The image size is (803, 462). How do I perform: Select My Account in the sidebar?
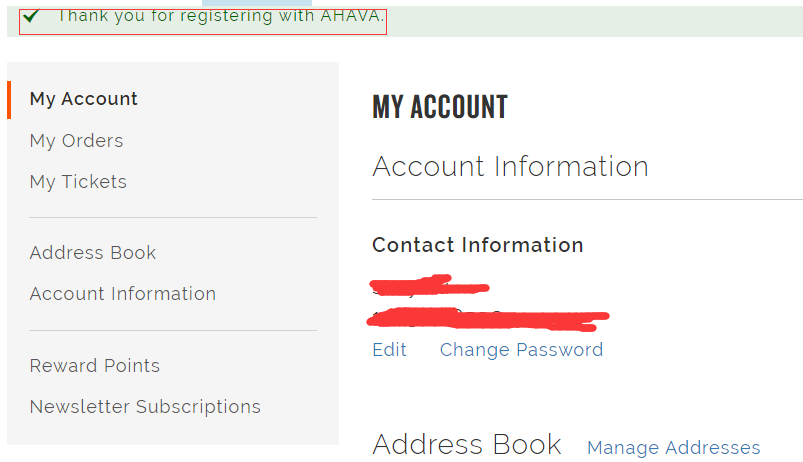[84, 99]
